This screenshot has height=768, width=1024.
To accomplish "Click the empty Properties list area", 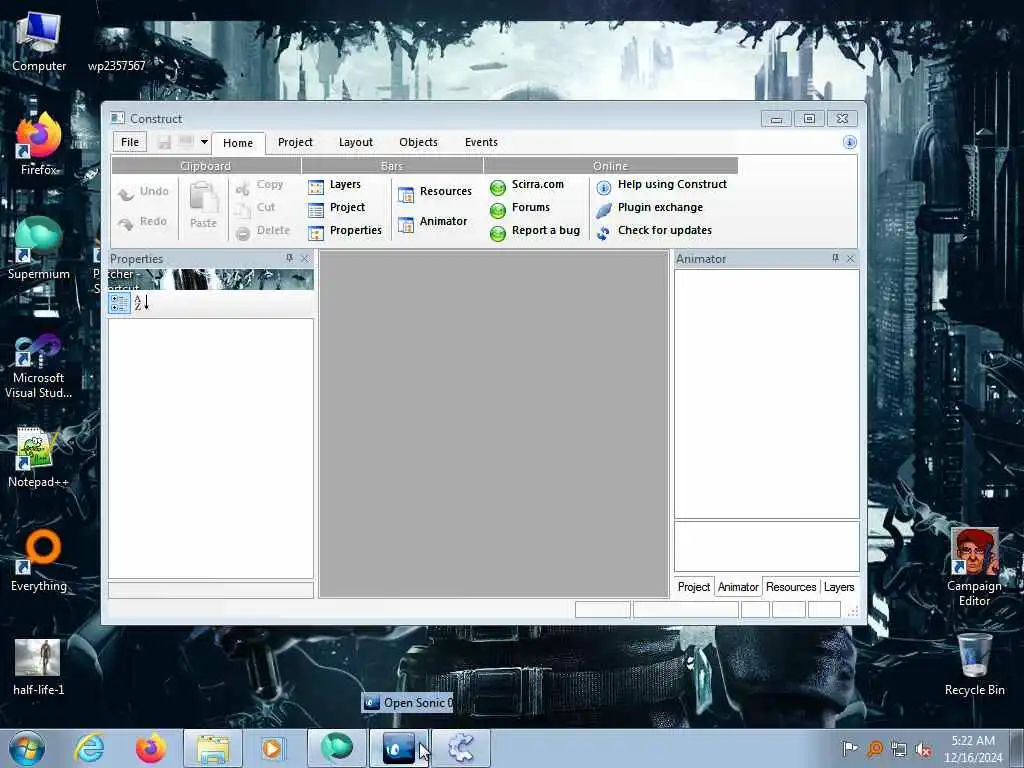I will pos(211,449).
